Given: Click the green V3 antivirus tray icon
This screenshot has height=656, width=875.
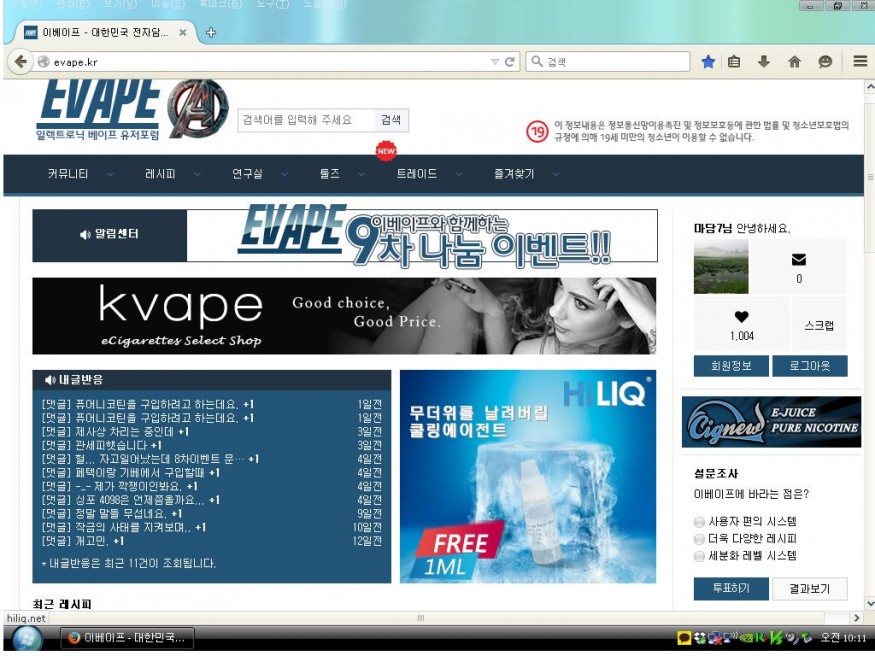Looking at the screenshot, I should (x=776, y=638).
